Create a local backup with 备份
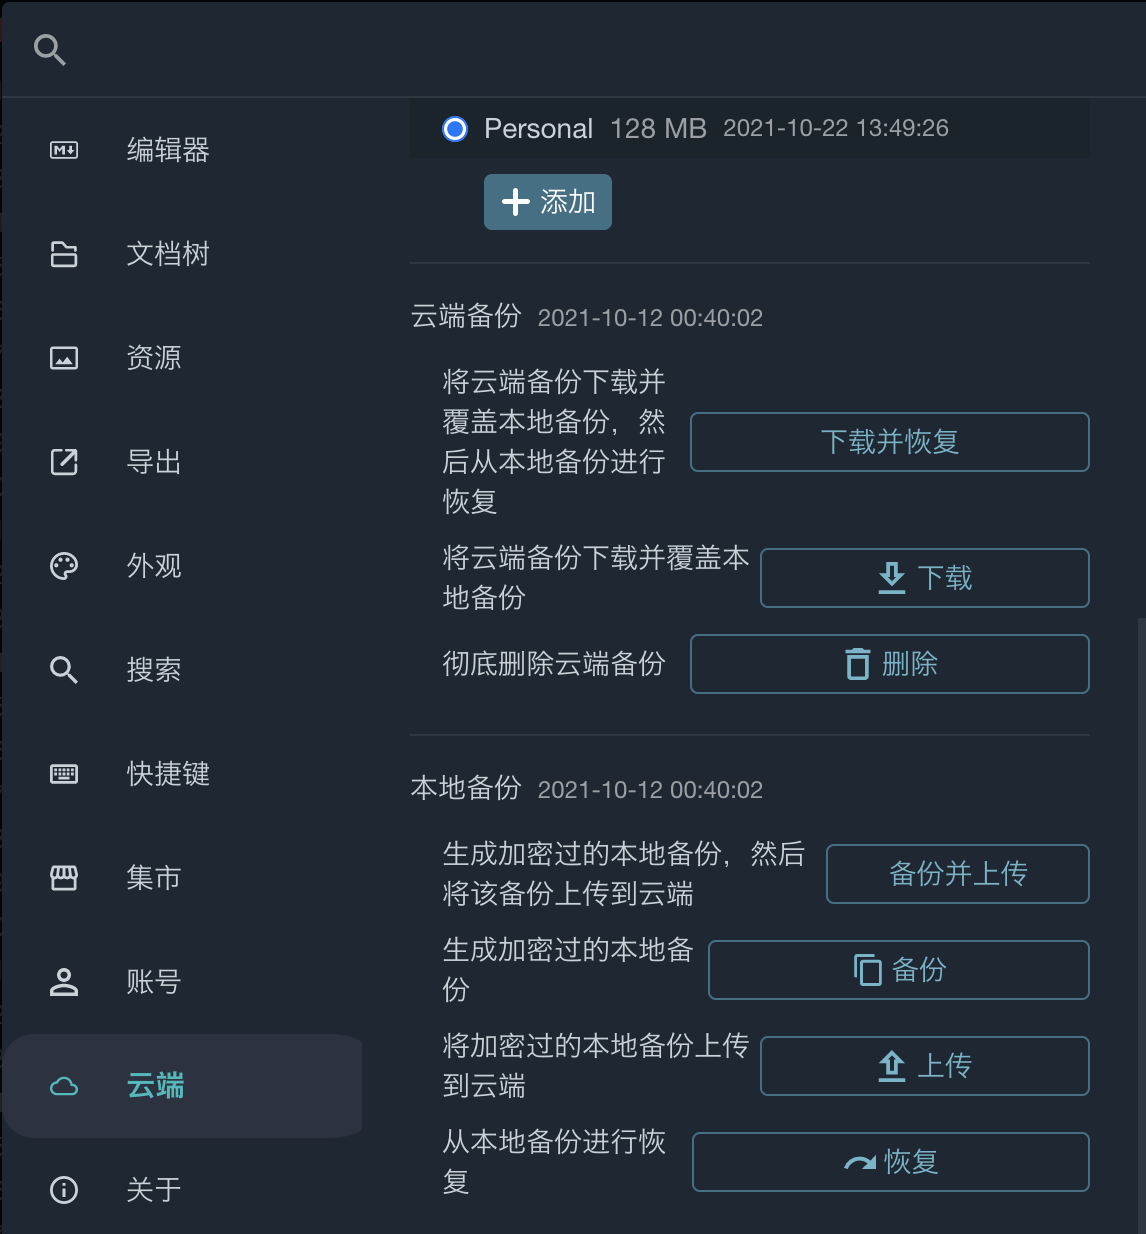Screen dimensions: 1146x1234 pyautogui.click(x=898, y=970)
